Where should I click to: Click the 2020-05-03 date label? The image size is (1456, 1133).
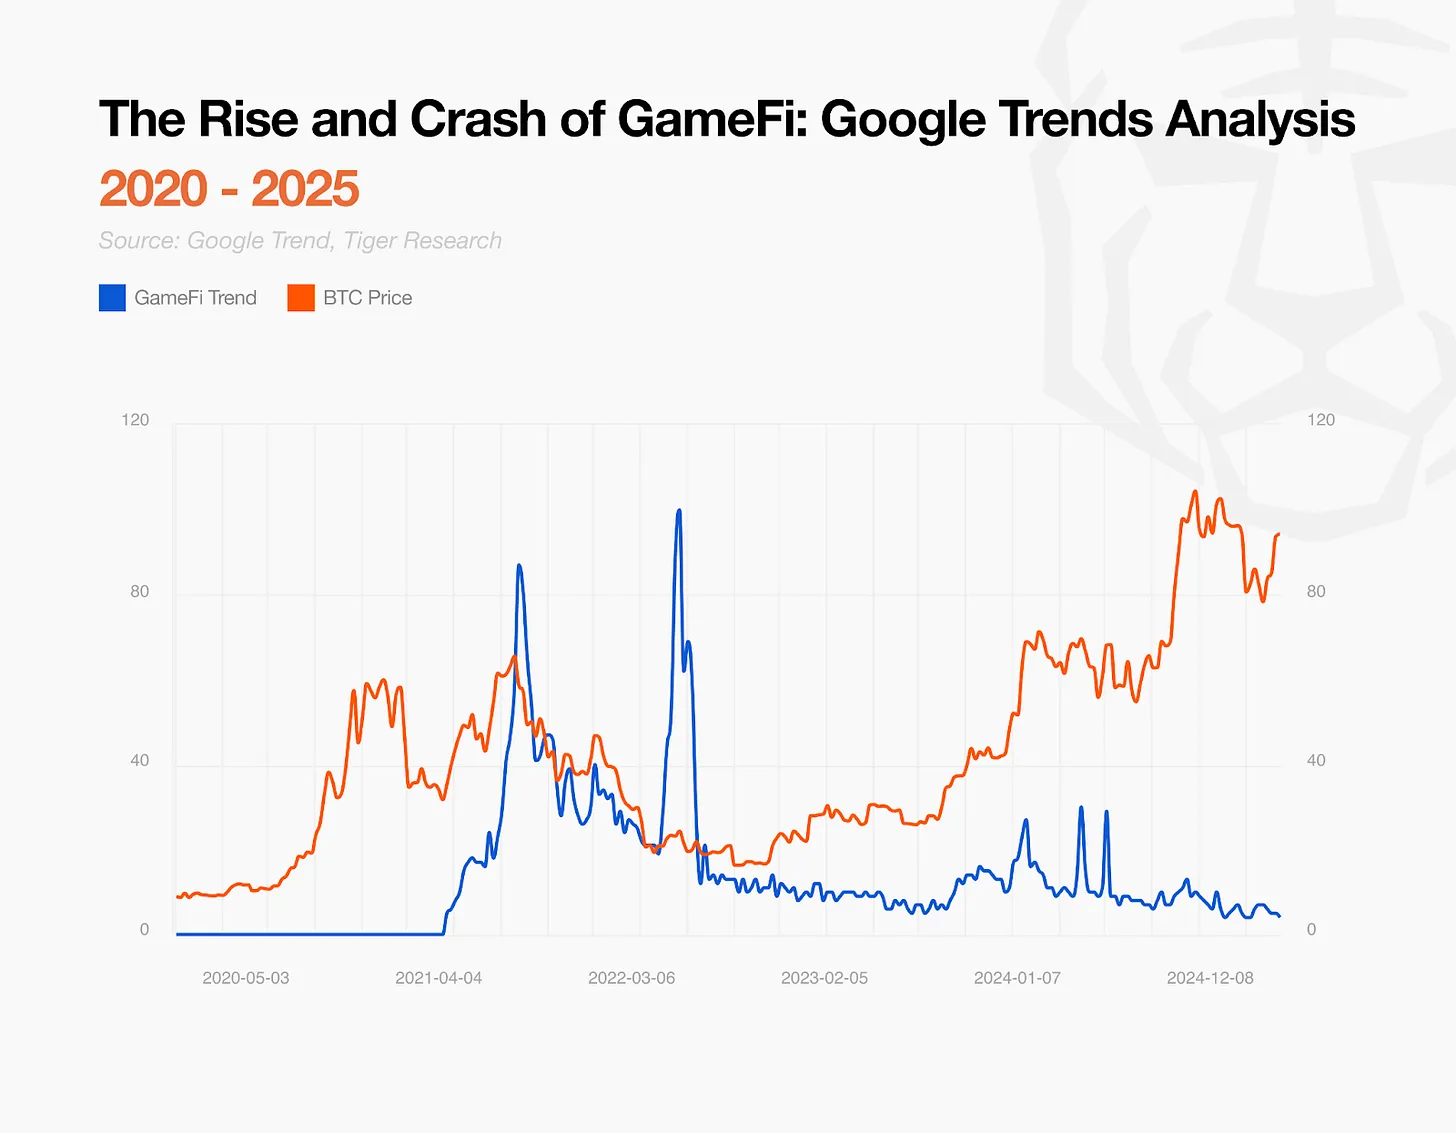[x=245, y=978]
